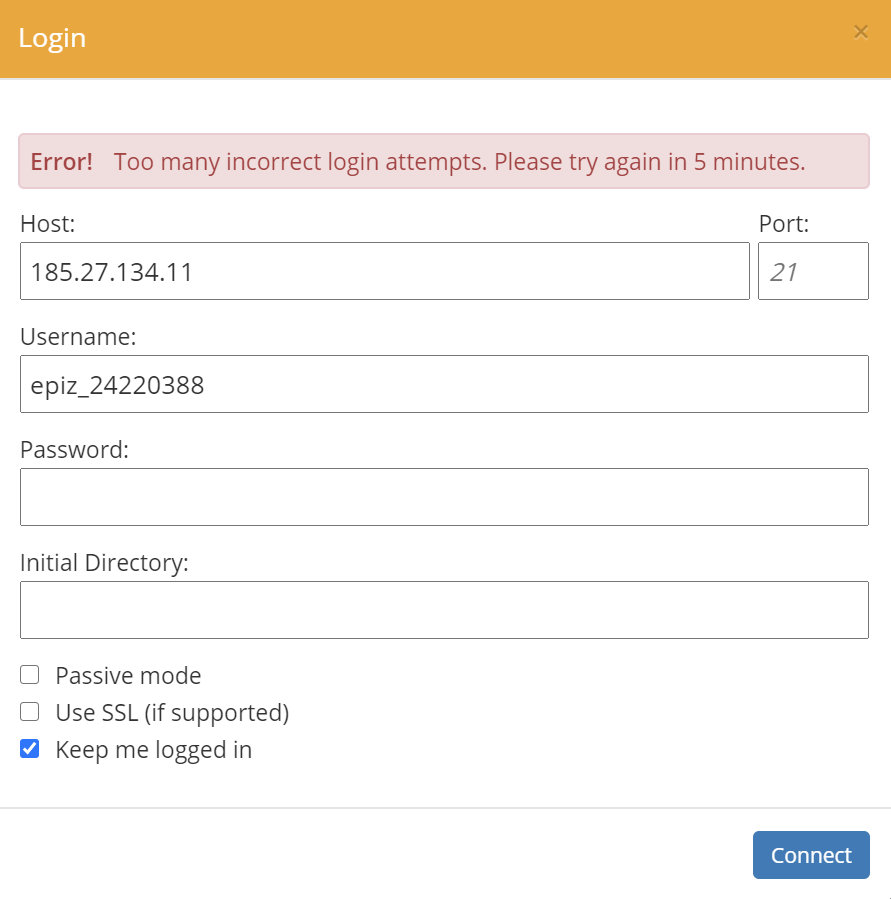The height and width of the screenshot is (899, 891).
Task: Click the "Port:" field label
Action: [784, 224]
